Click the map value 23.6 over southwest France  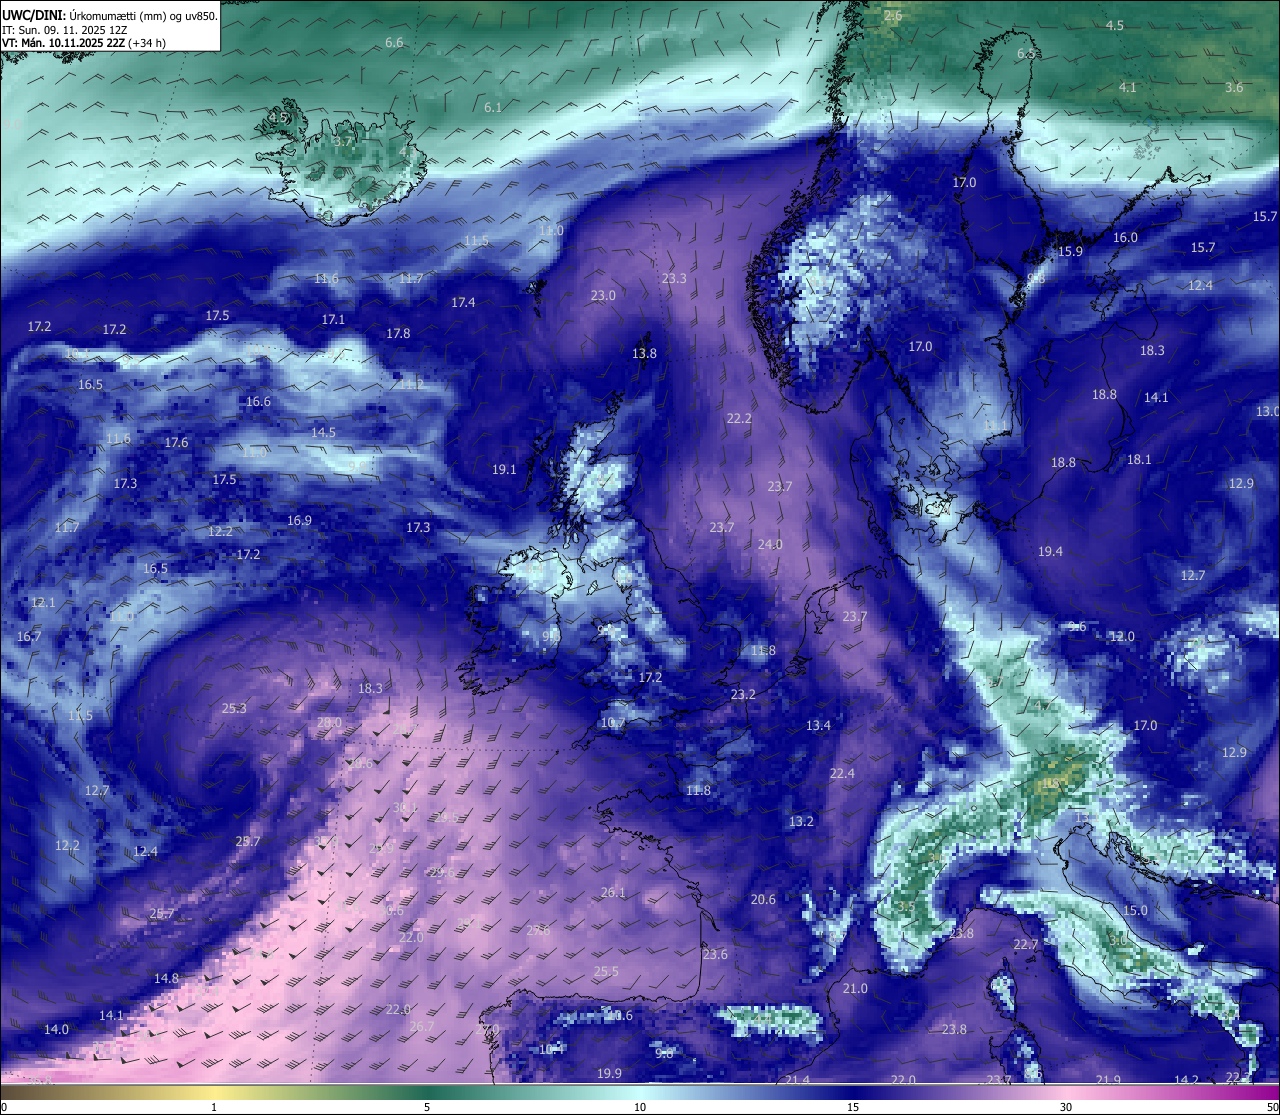[x=715, y=955]
